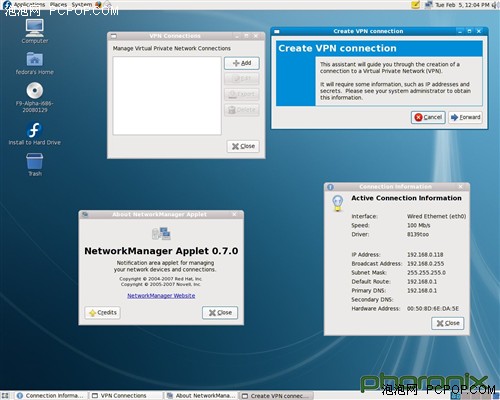Screen dimensions: 500x400
Task: Click Close in Connection Information dialog
Action: [x=448, y=323]
